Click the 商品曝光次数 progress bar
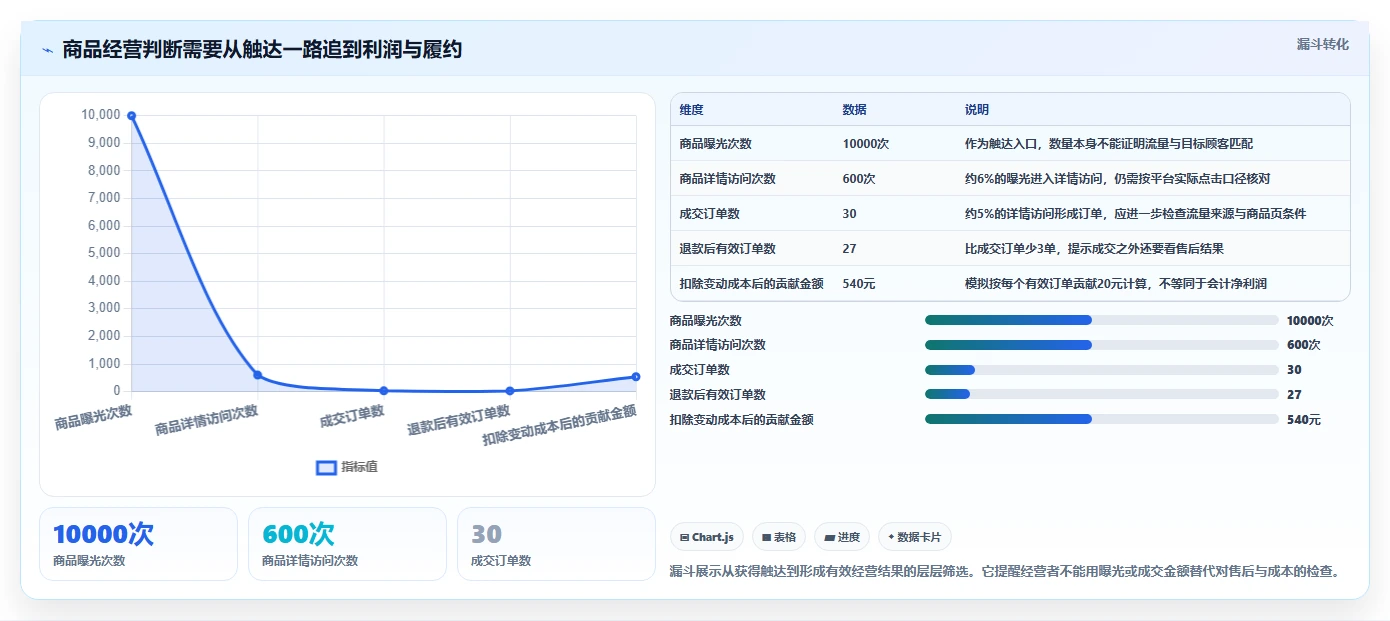Image resolution: width=1390 pixels, height=621 pixels. 1101,320
